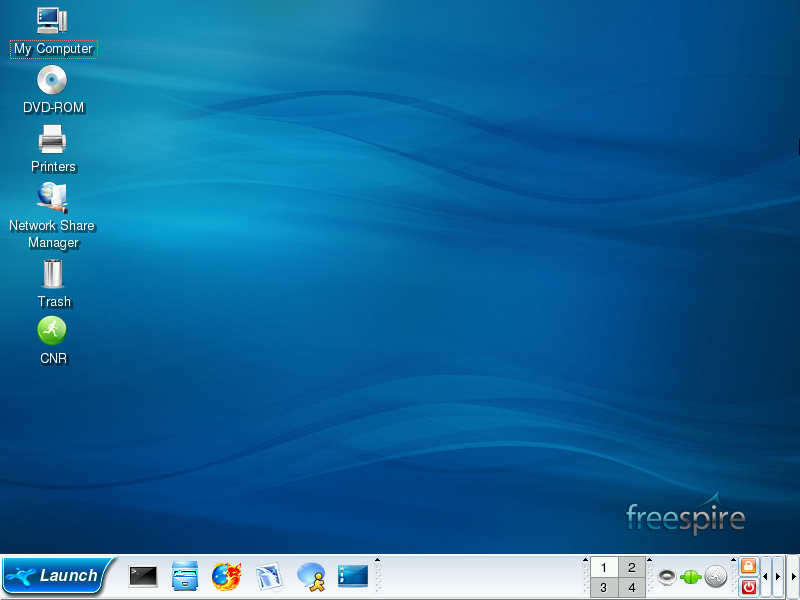Click the green network connection tray icon

[691, 576]
